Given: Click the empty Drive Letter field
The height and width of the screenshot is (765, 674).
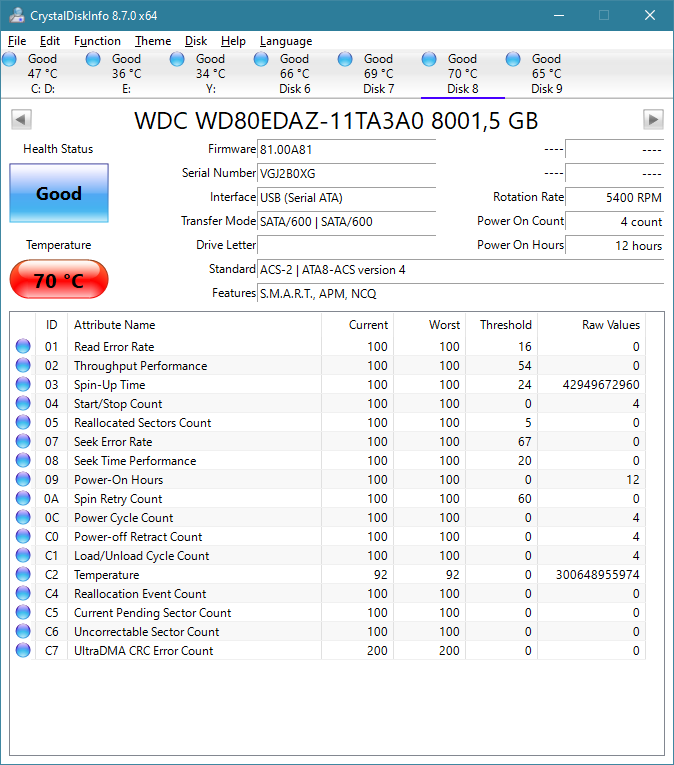Looking at the screenshot, I should (x=347, y=245).
